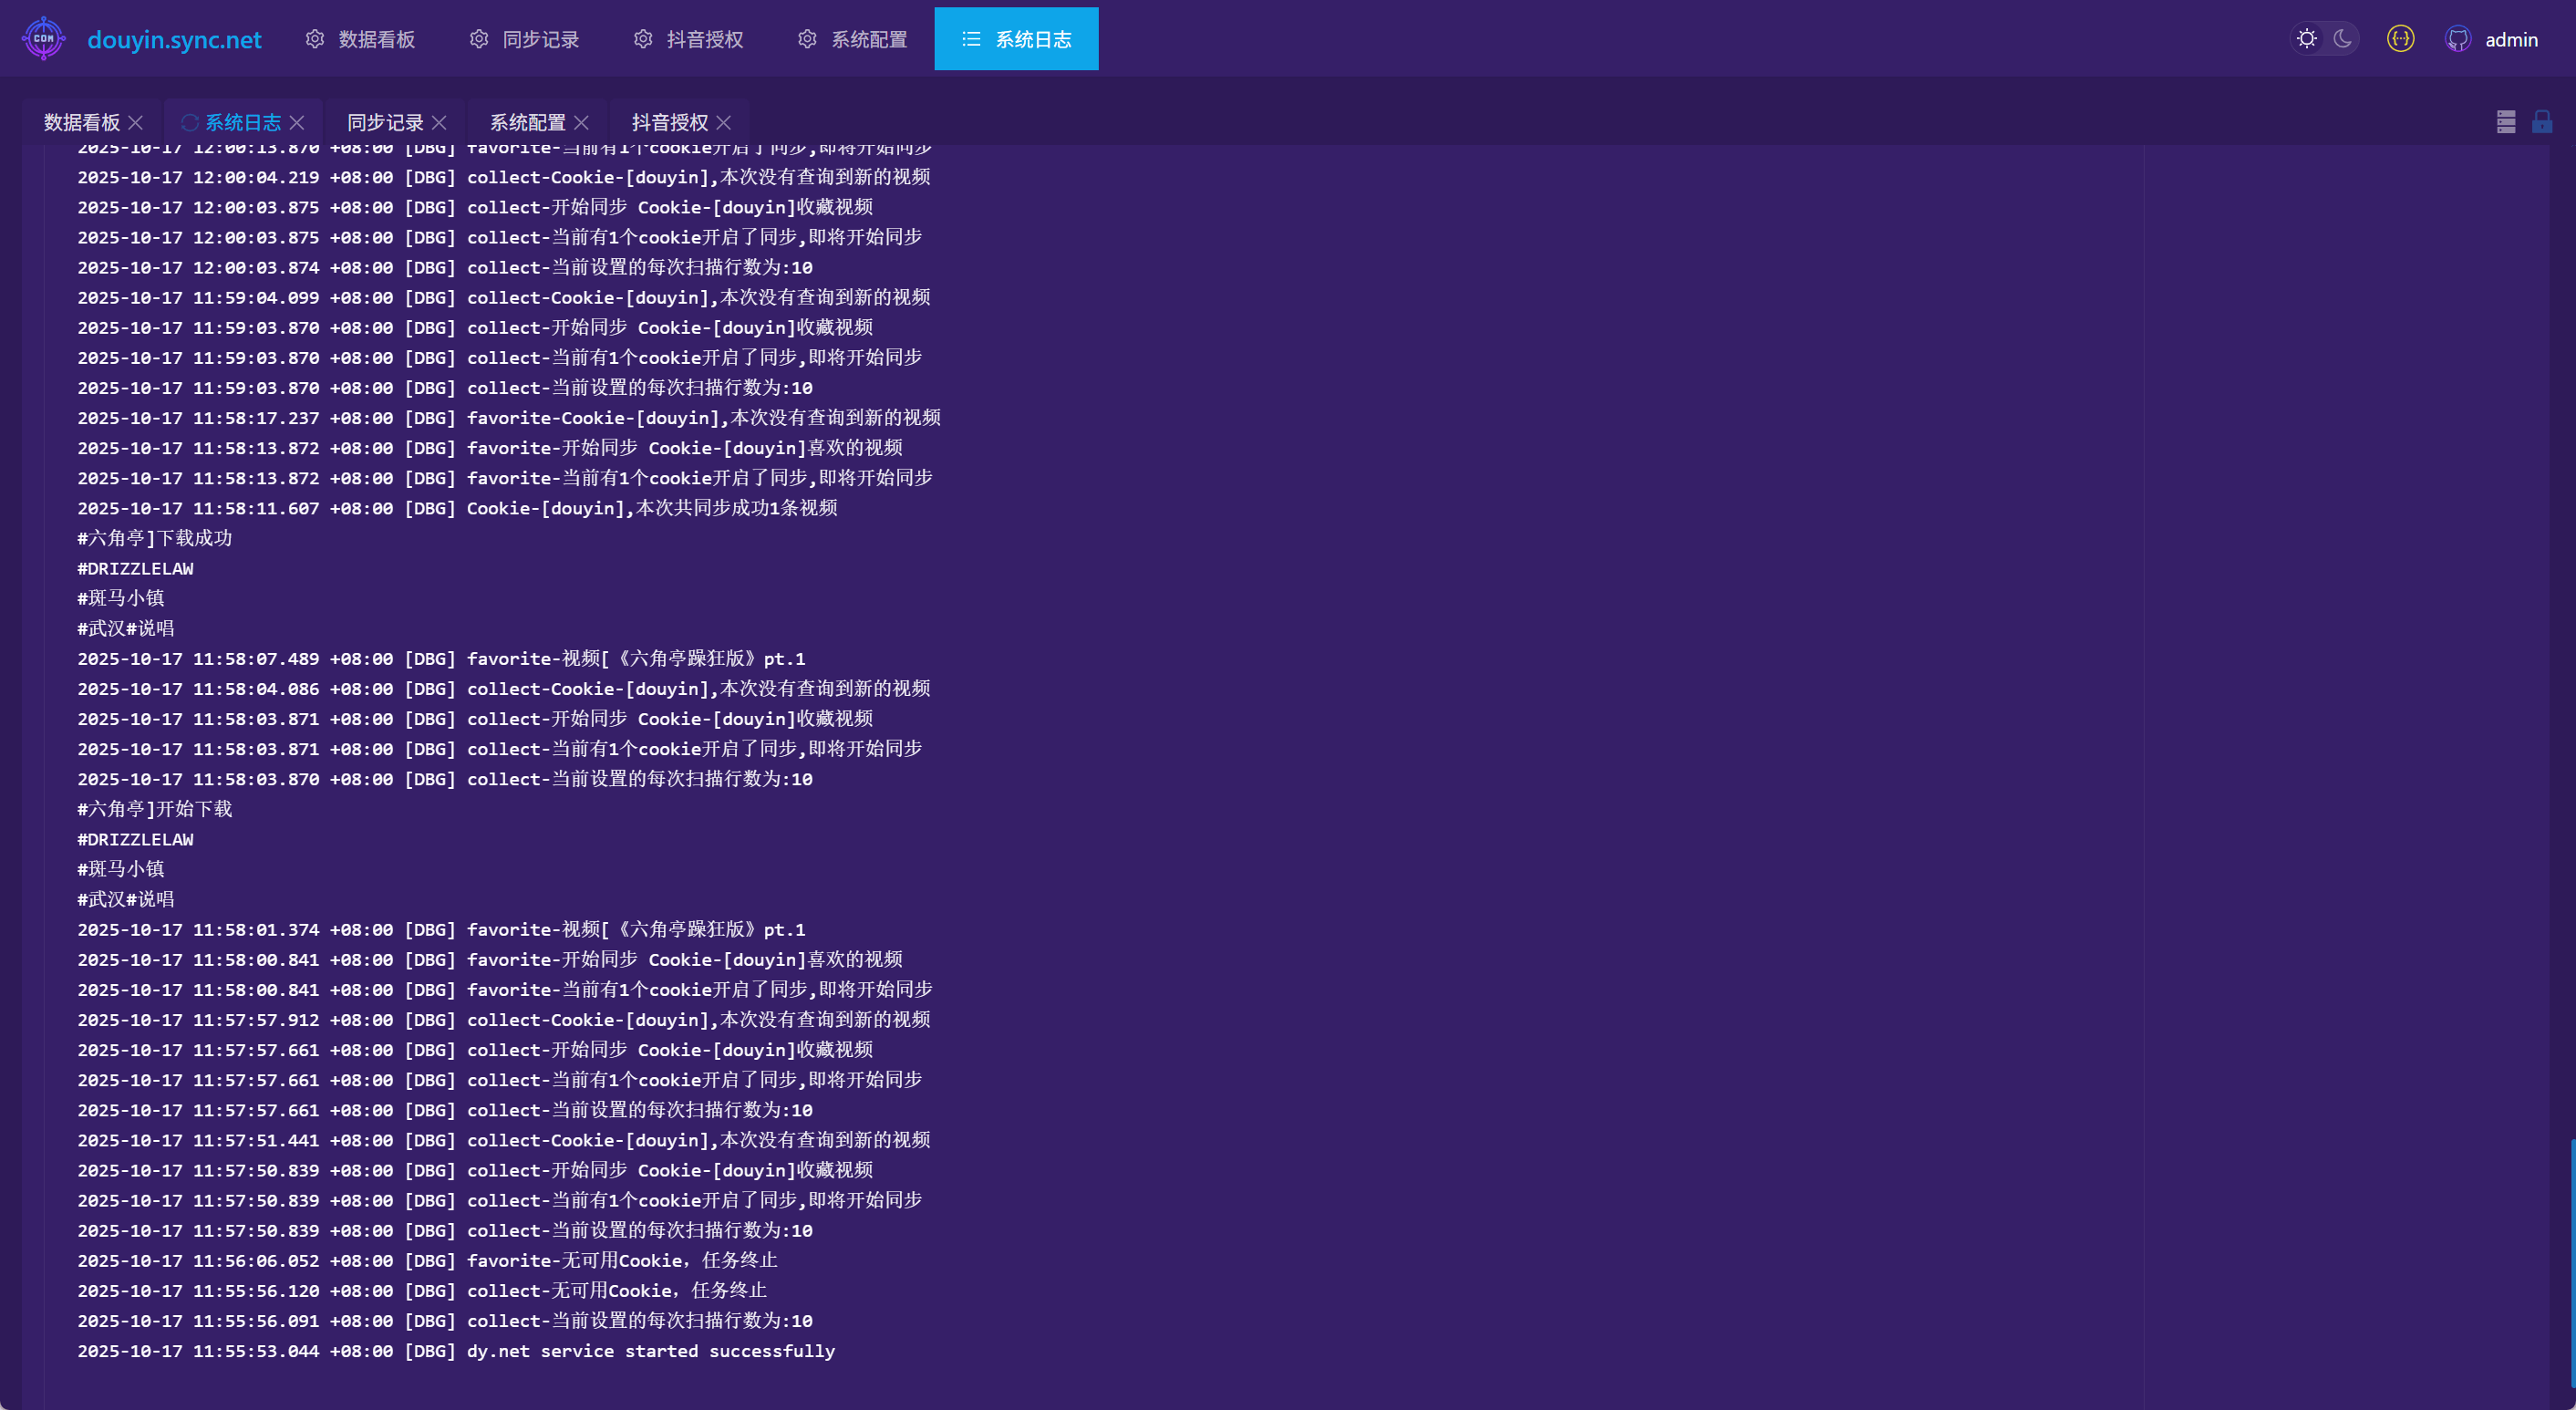This screenshot has width=2576, height=1410.
Task: Click the gear icon beside 数据看板 menu
Action: point(315,39)
